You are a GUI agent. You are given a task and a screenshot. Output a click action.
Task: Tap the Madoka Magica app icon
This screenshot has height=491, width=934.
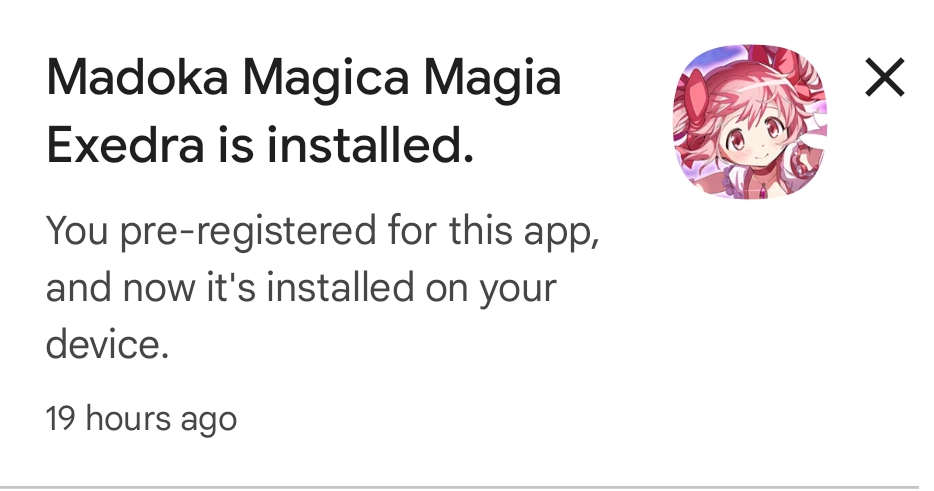[750, 122]
